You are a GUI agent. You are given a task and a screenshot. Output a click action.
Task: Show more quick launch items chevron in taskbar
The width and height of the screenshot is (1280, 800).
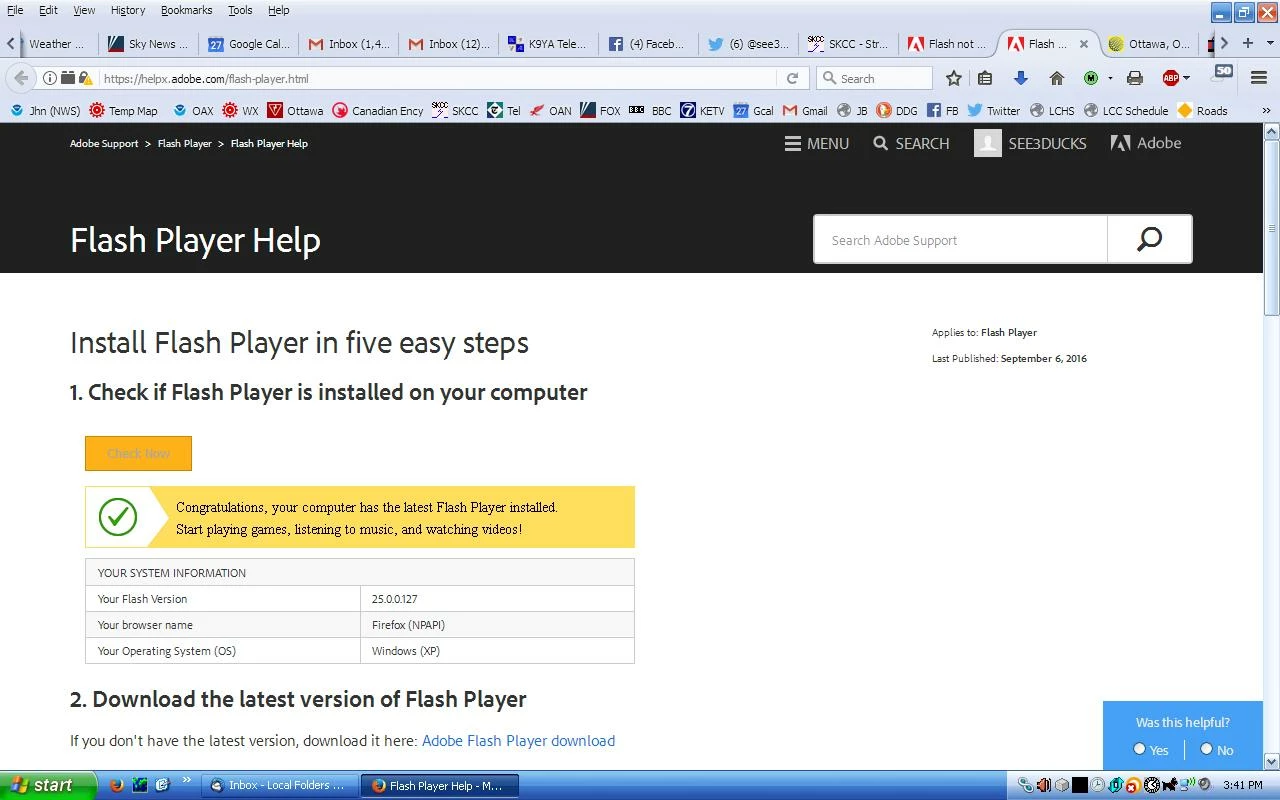pos(187,781)
